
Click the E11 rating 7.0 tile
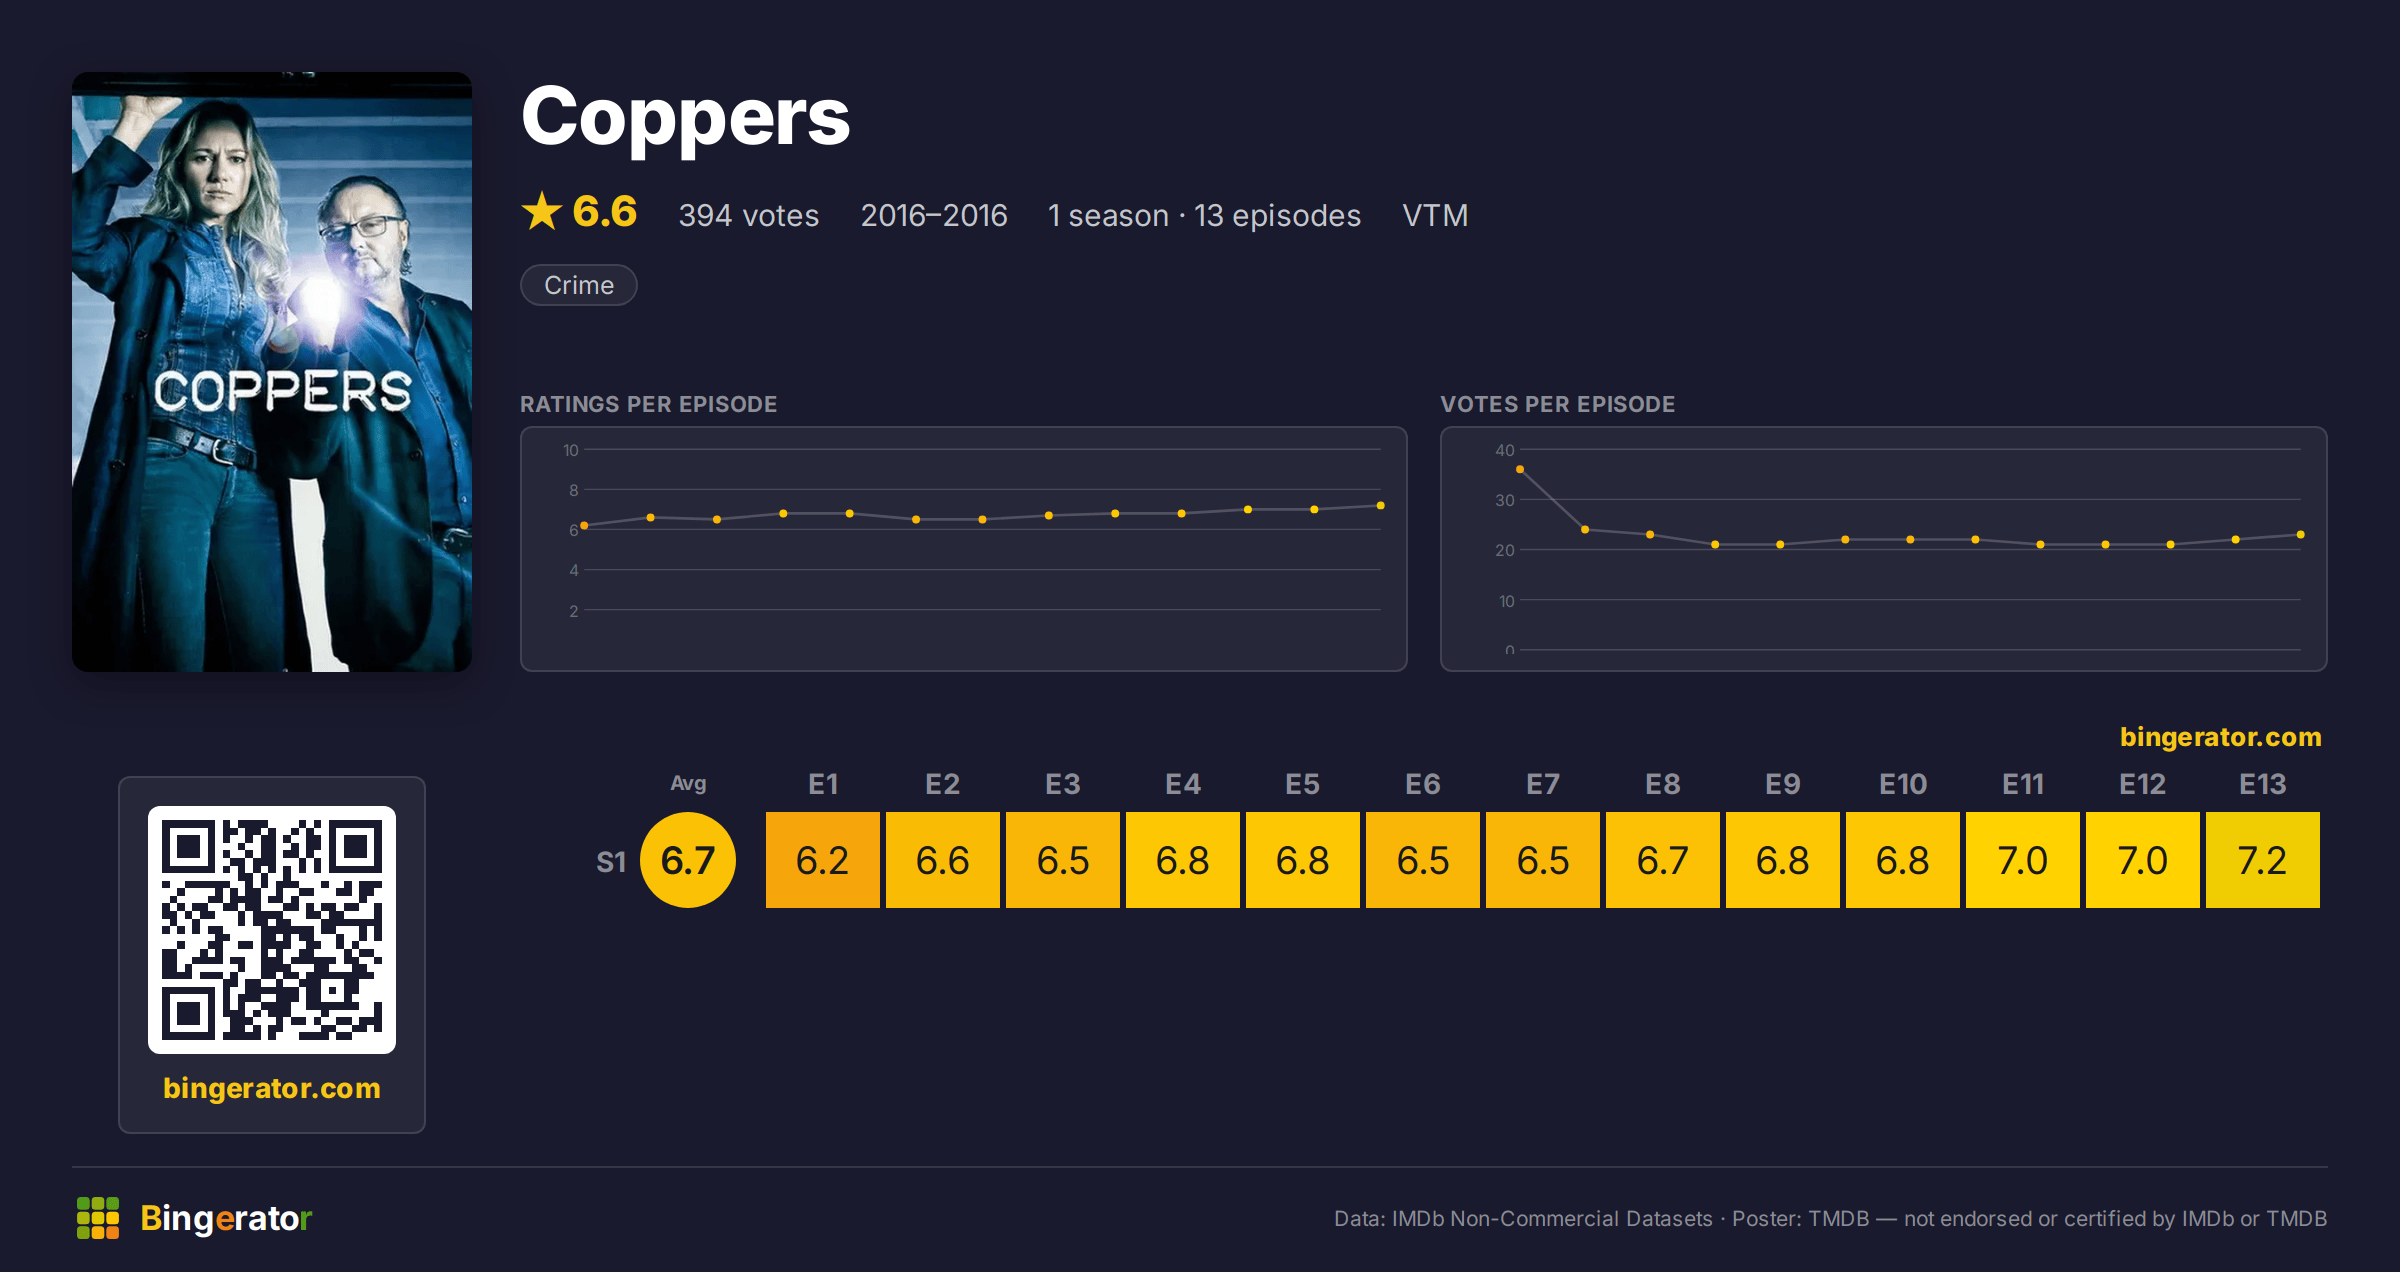pos(2023,860)
